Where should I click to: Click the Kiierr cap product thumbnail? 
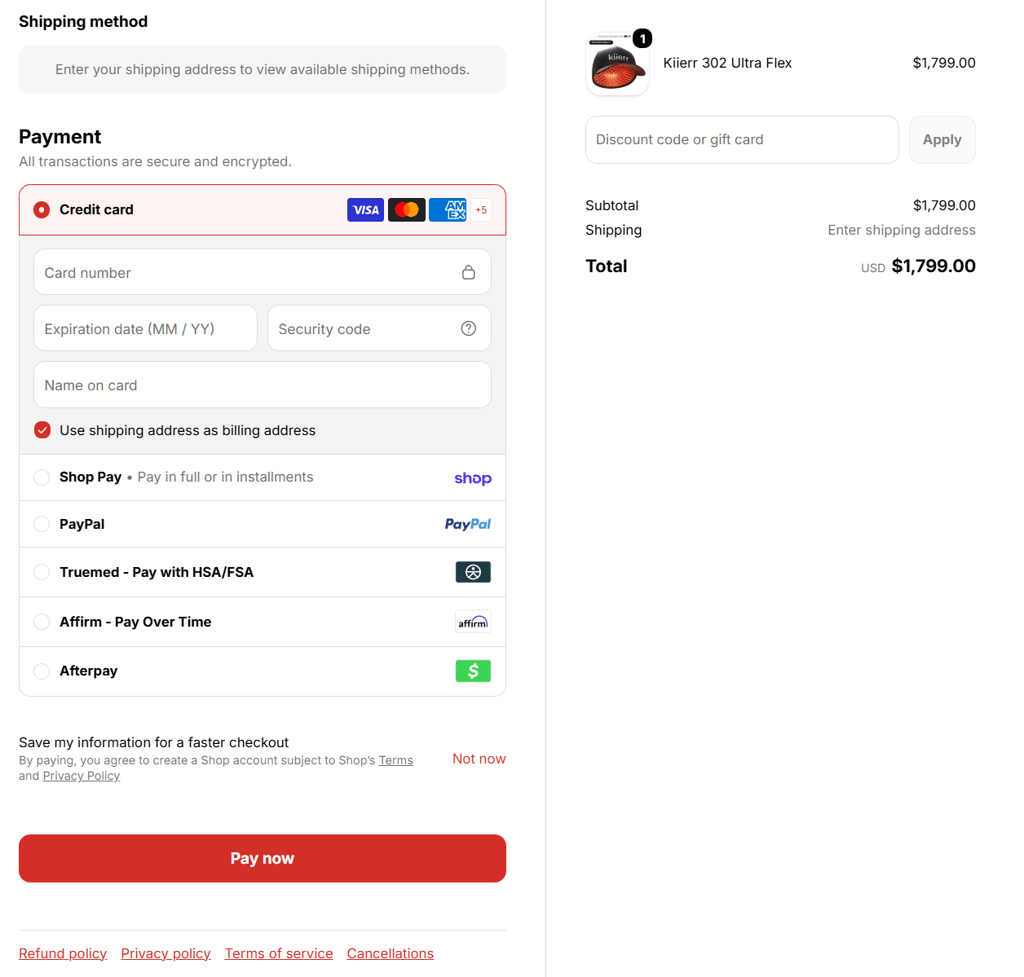coord(617,64)
